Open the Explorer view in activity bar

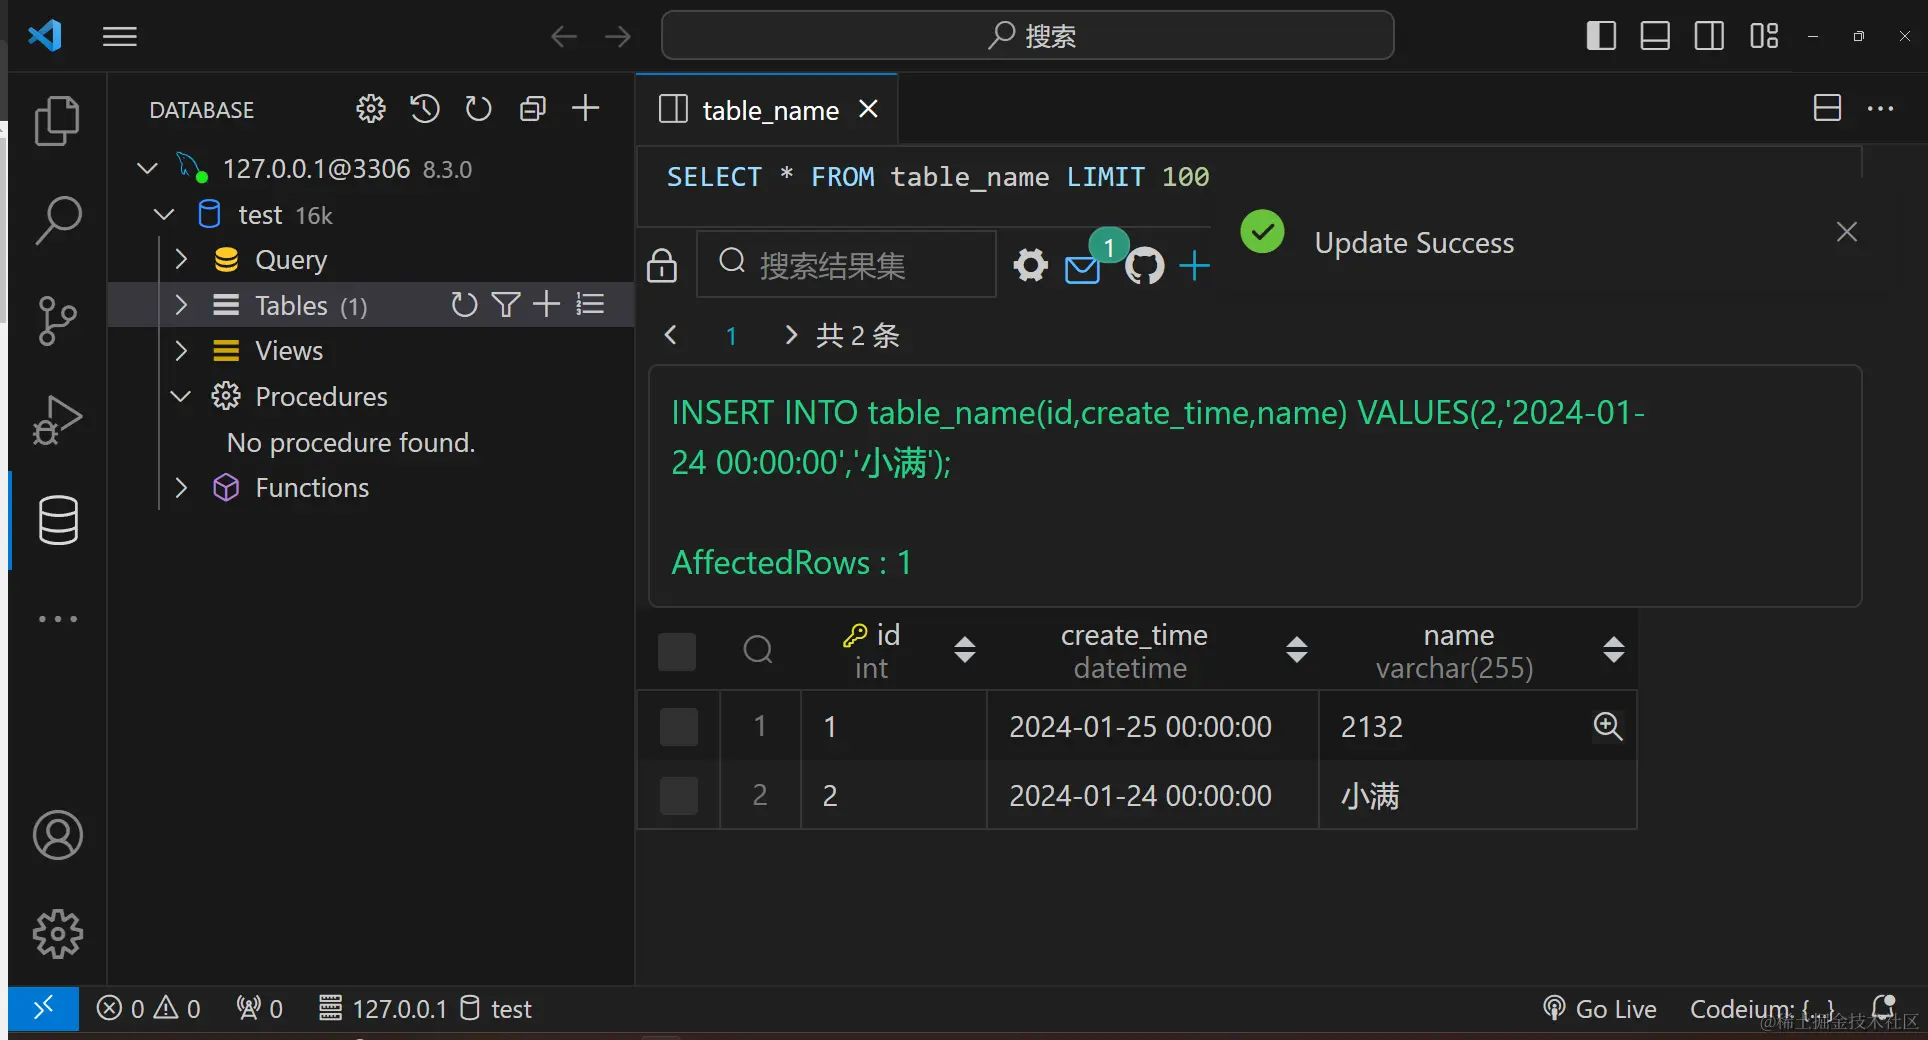57,120
